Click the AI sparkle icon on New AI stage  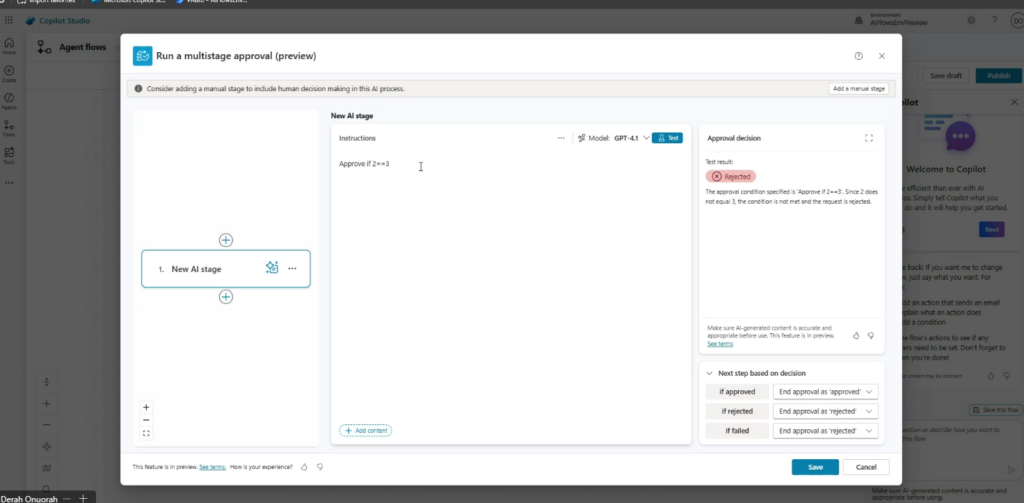[x=272, y=268]
